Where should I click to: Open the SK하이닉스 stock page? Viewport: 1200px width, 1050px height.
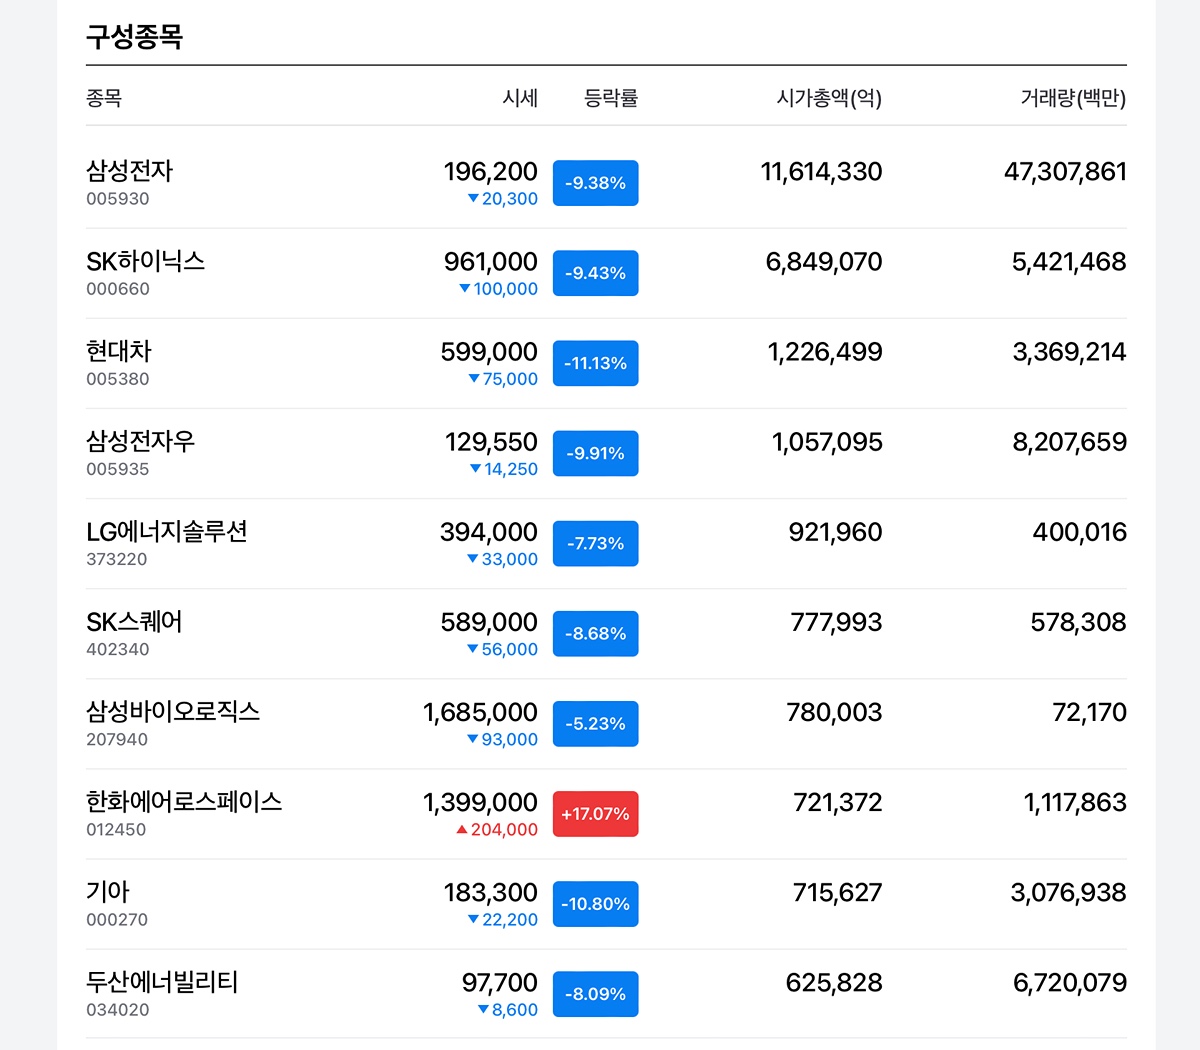click(145, 262)
